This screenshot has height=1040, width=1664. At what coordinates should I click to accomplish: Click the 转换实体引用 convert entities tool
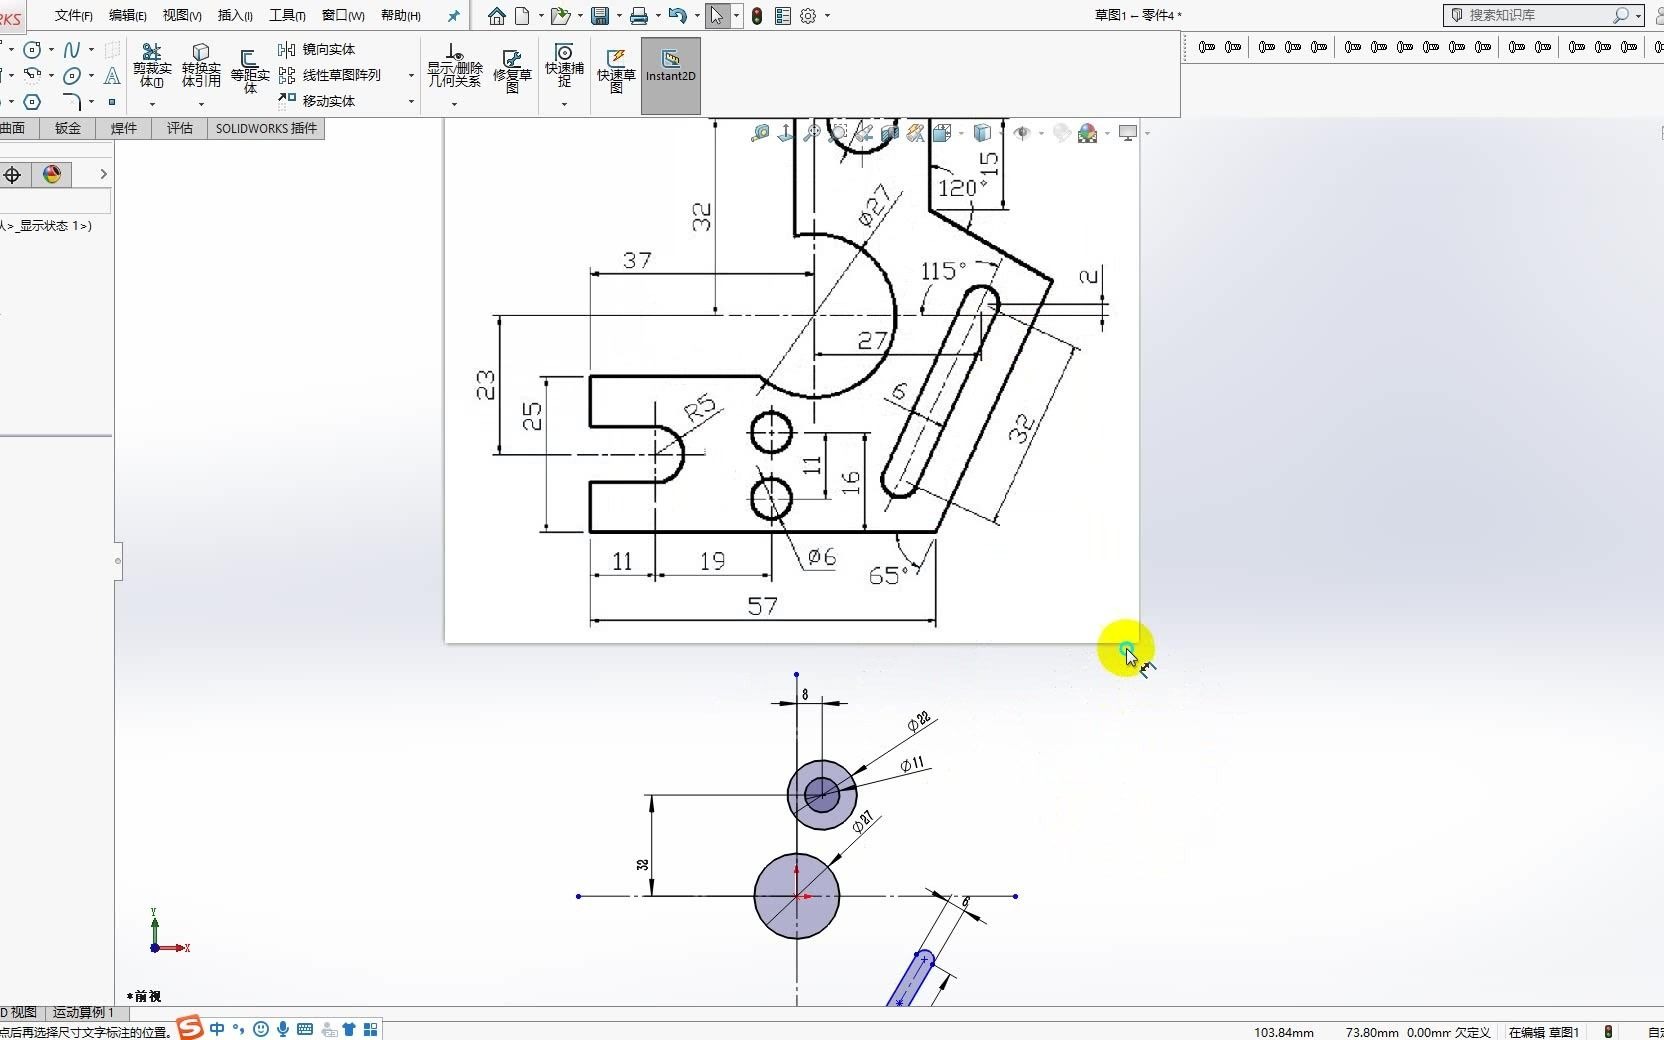(201, 66)
